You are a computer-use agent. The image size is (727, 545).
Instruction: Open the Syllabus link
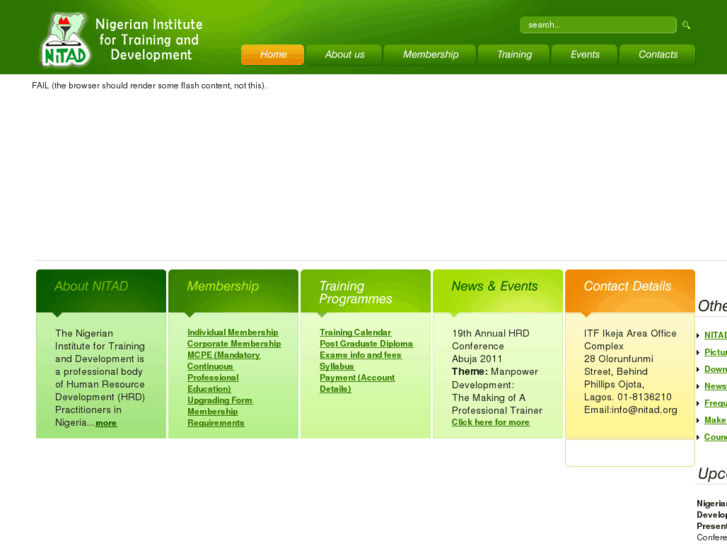point(337,366)
